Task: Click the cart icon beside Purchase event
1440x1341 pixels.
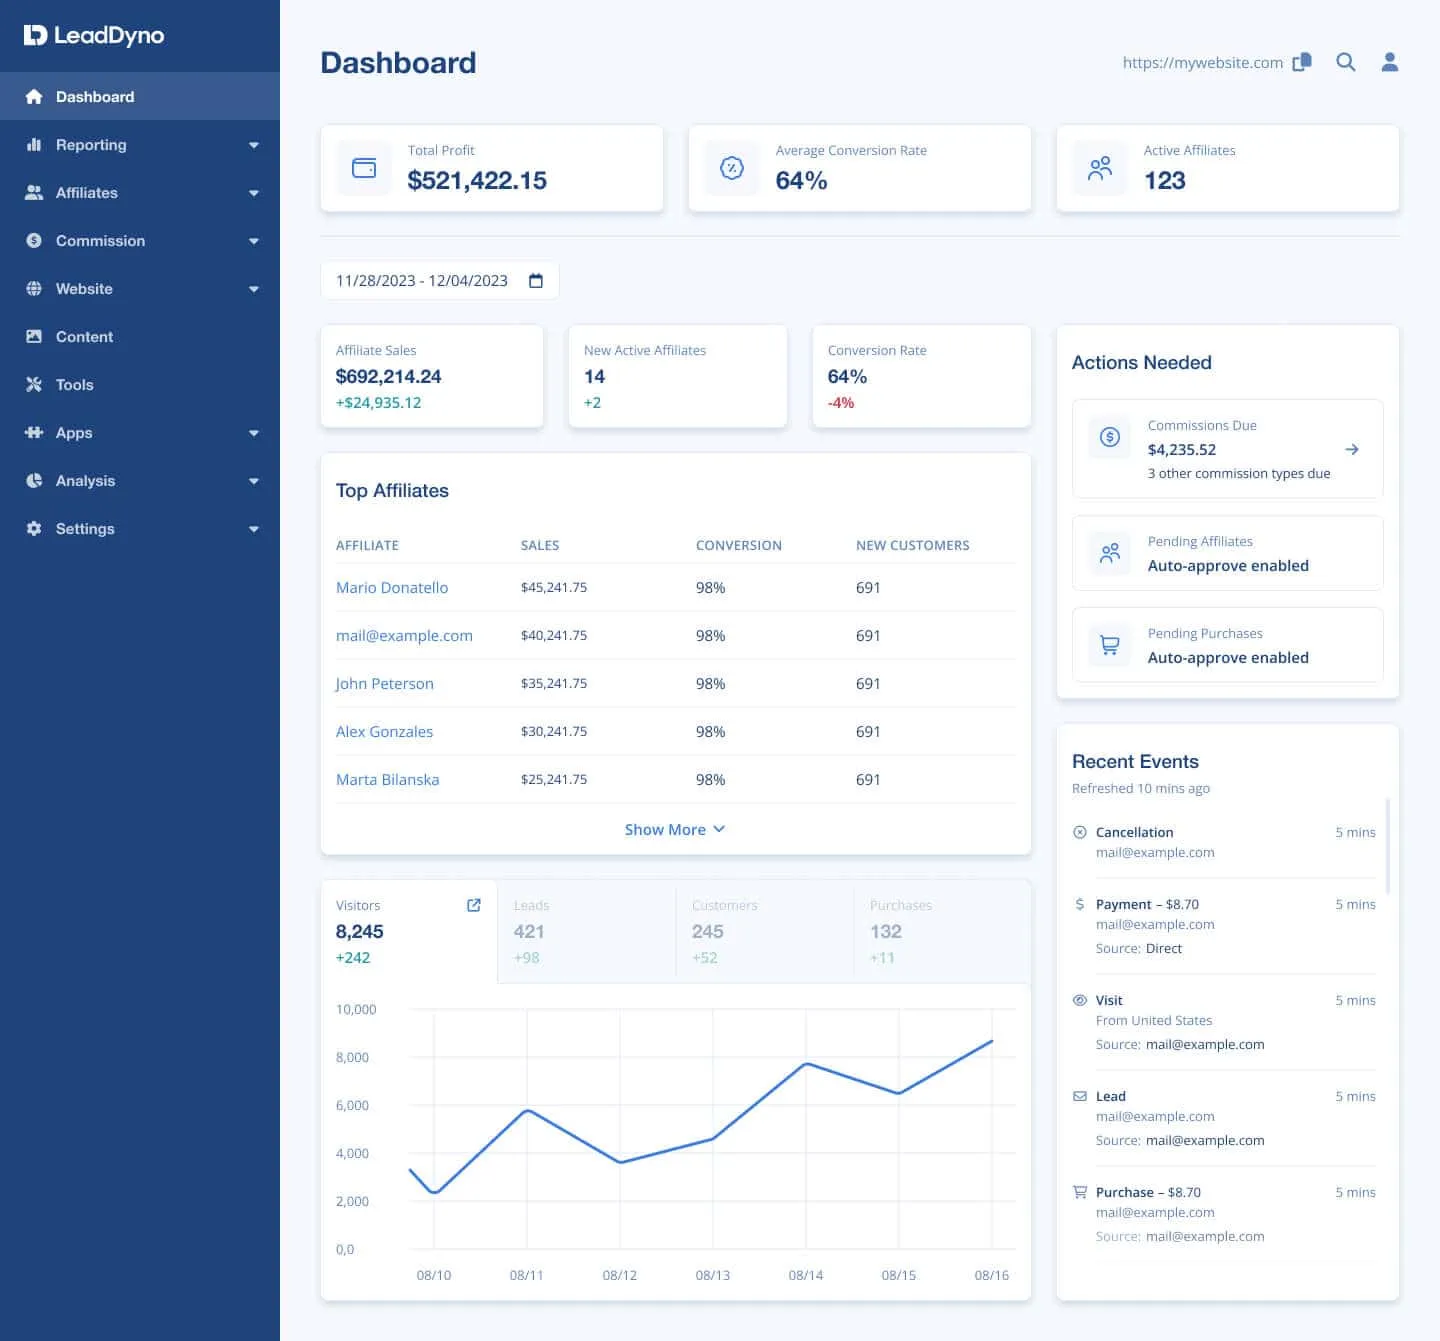Action: tap(1080, 1192)
